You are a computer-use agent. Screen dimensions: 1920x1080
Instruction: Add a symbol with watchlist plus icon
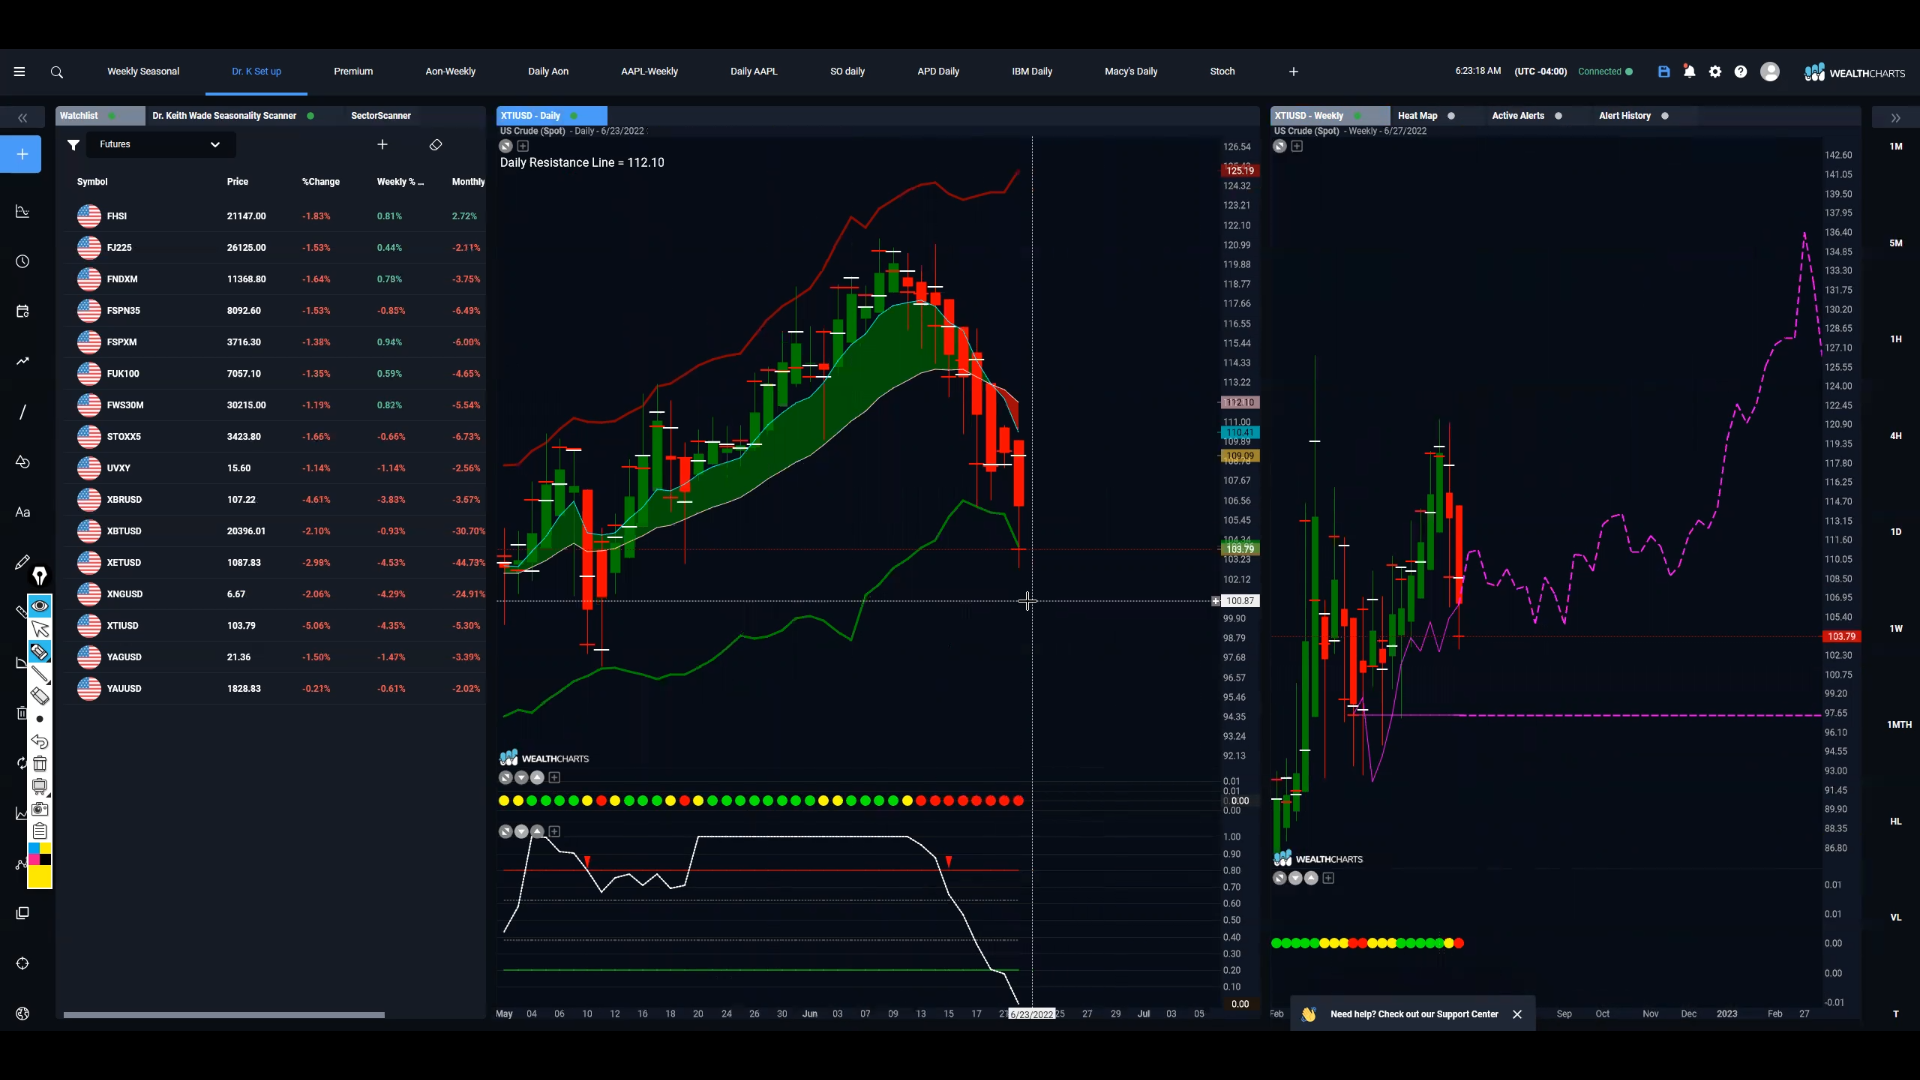pos(382,145)
